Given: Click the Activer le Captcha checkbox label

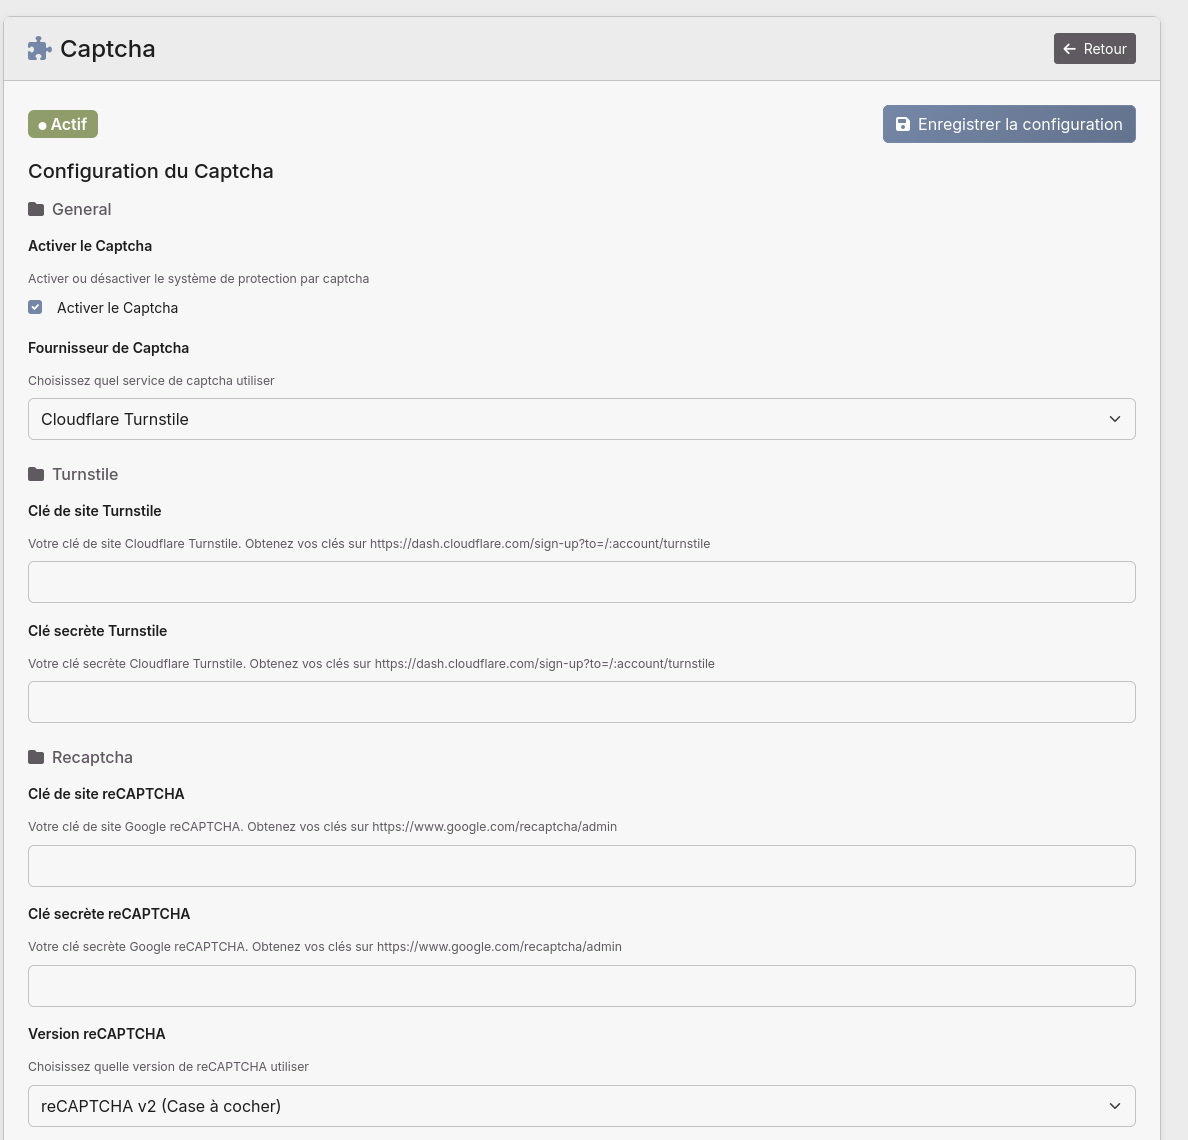Looking at the screenshot, I should coord(117,308).
